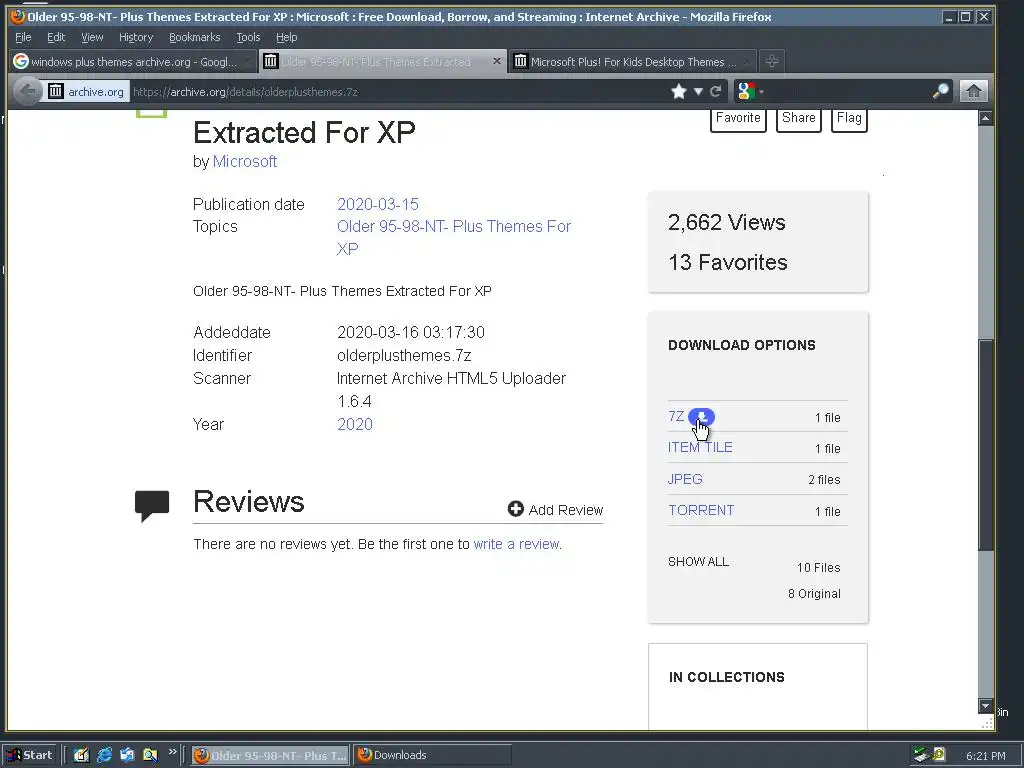Close the Older 95-98-NT Plus Themes tab

496,61
